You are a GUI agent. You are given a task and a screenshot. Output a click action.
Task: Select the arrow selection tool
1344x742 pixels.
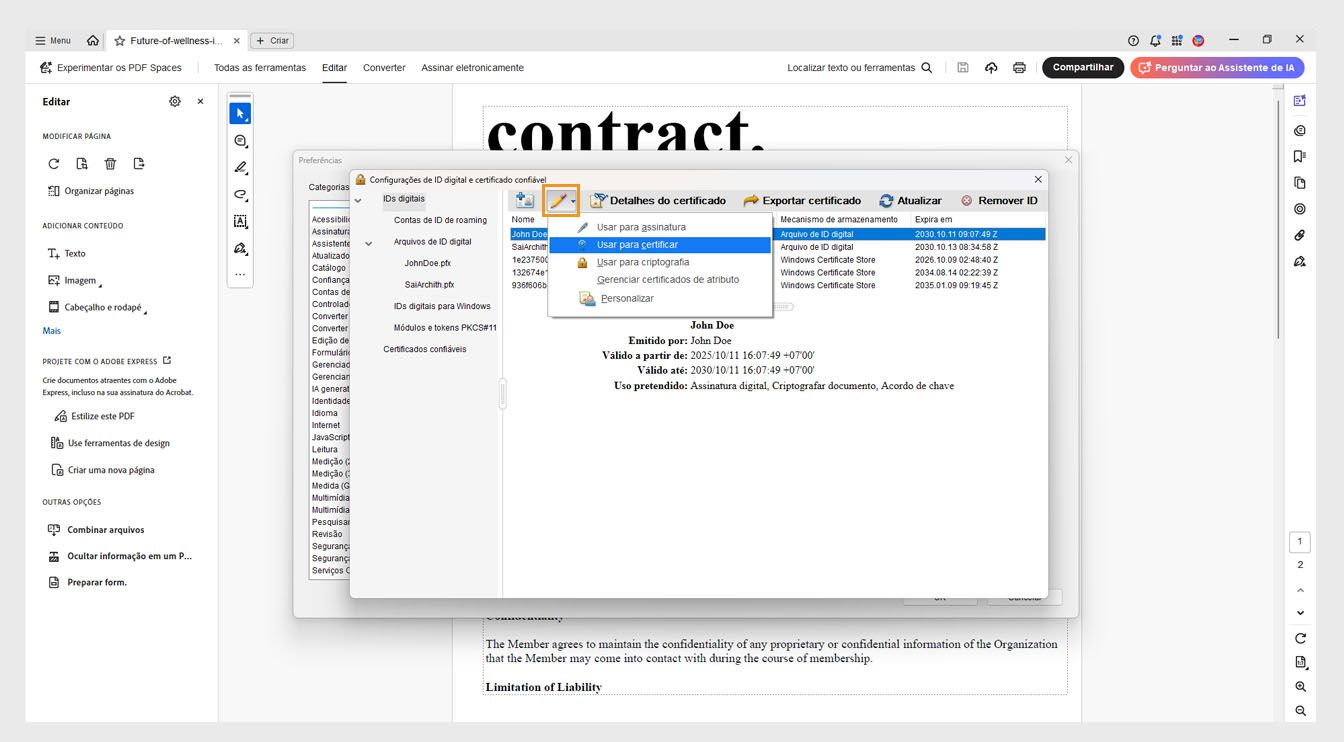tap(240, 112)
